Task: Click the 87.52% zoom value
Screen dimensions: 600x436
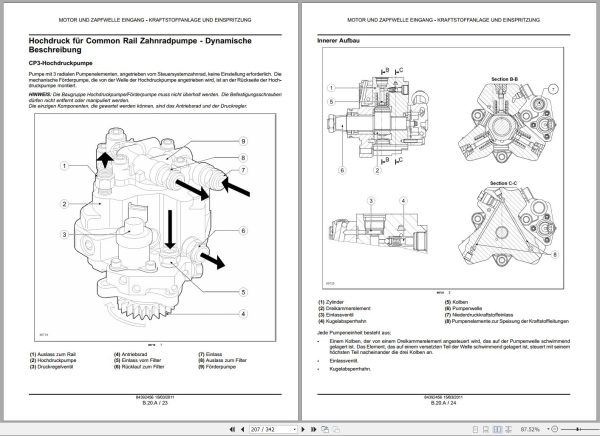Action: click(530, 429)
